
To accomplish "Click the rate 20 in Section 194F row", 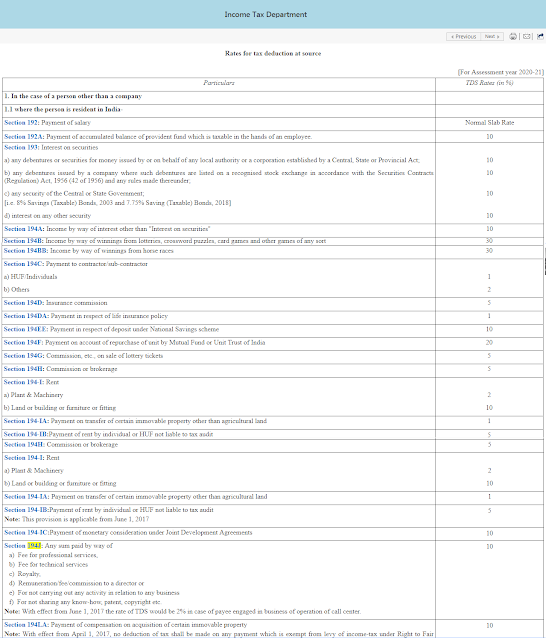I will coord(489,342).
